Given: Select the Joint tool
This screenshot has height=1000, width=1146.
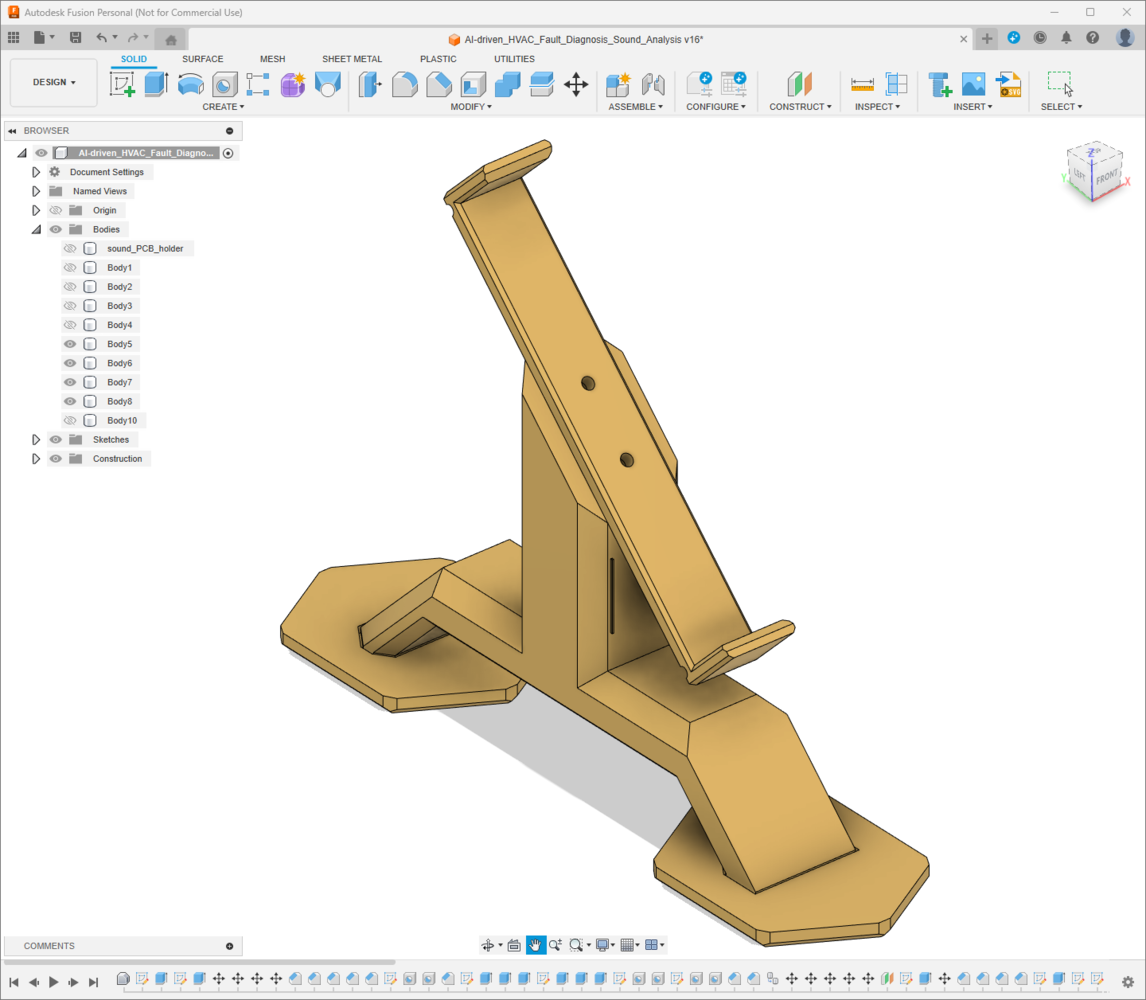Looking at the screenshot, I should (x=653, y=84).
